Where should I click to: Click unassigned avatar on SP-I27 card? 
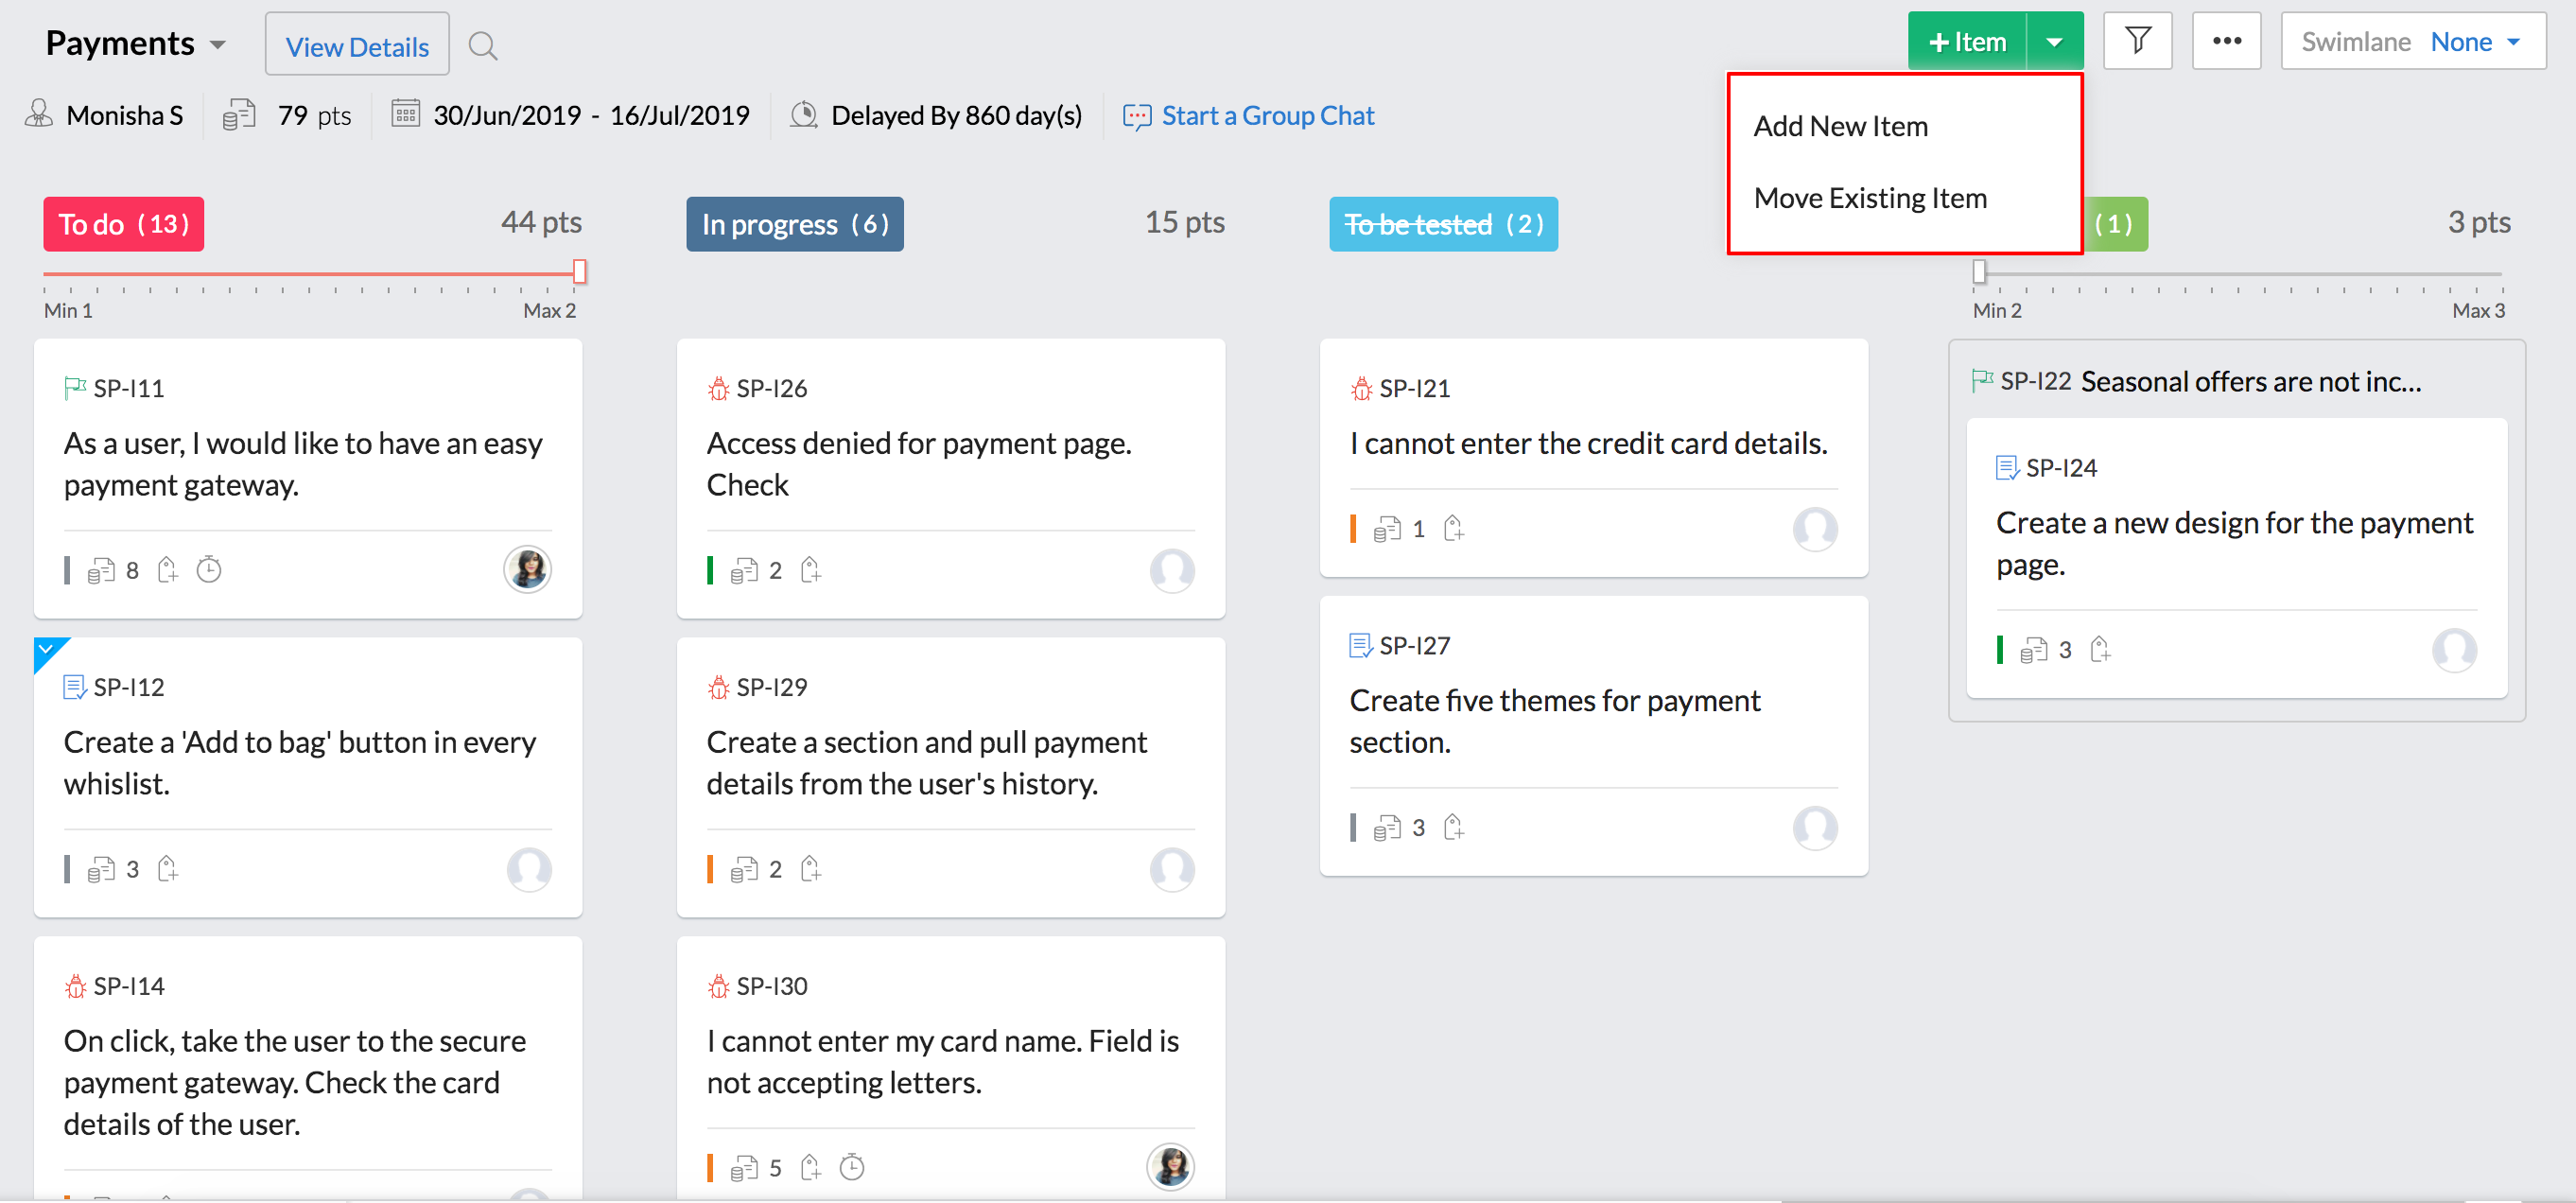pyautogui.click(x=1814, y=828)
